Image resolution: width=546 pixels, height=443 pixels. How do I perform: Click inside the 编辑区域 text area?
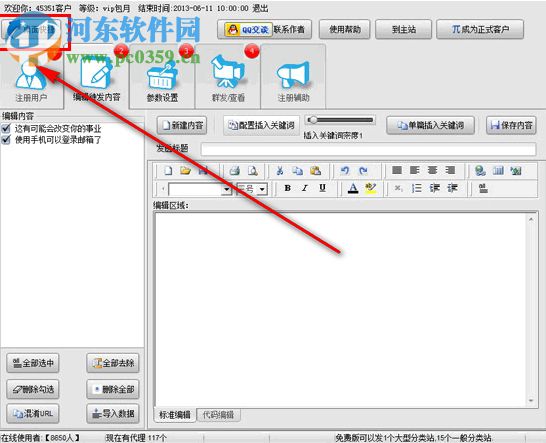(341, 309)
